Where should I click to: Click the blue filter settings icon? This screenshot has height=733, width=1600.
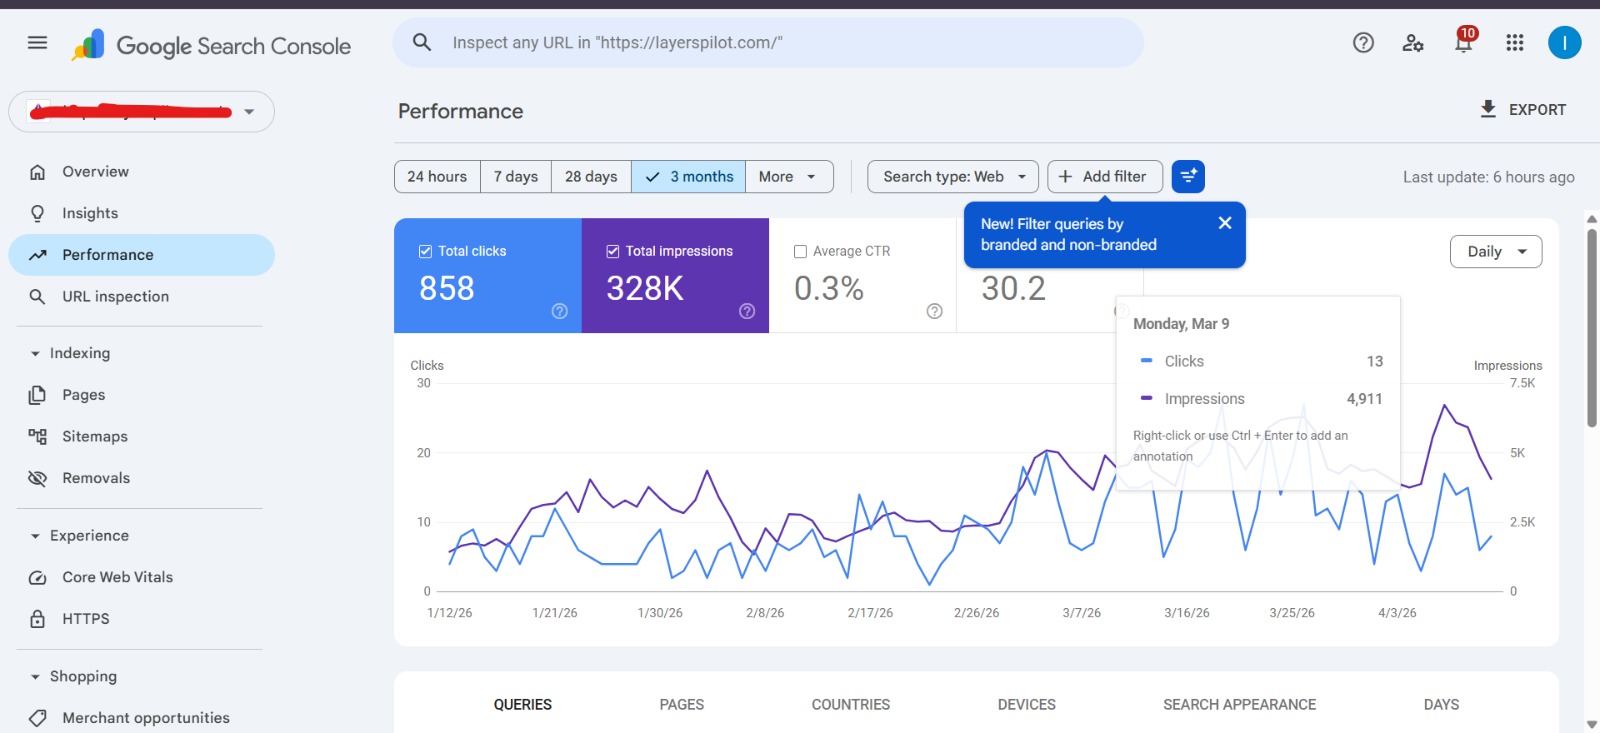click(x=1188, y=177)
